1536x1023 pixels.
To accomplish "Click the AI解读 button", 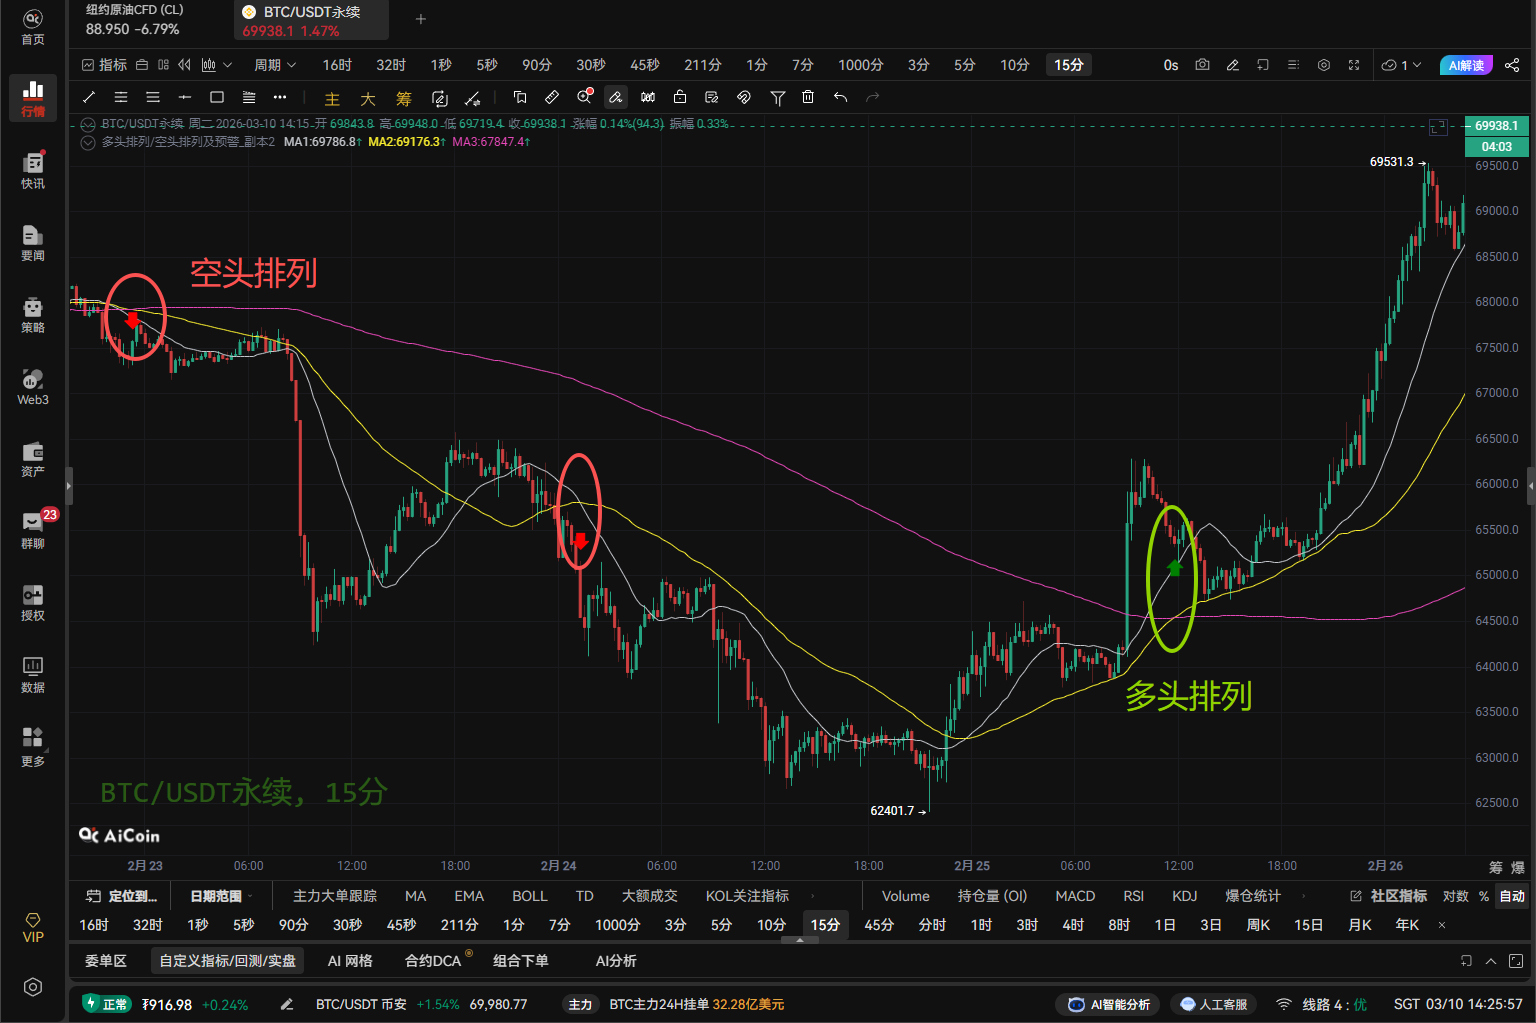I will click(1465, 65).
